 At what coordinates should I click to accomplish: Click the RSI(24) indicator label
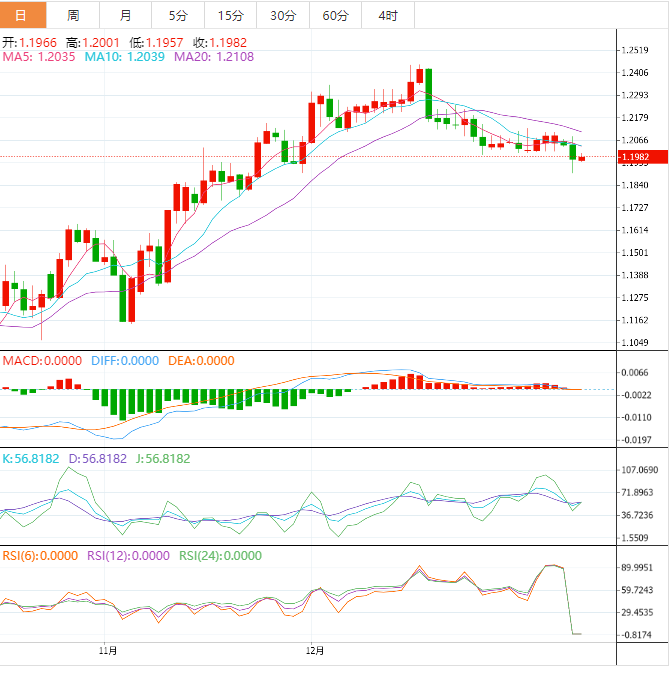[220, 556]
